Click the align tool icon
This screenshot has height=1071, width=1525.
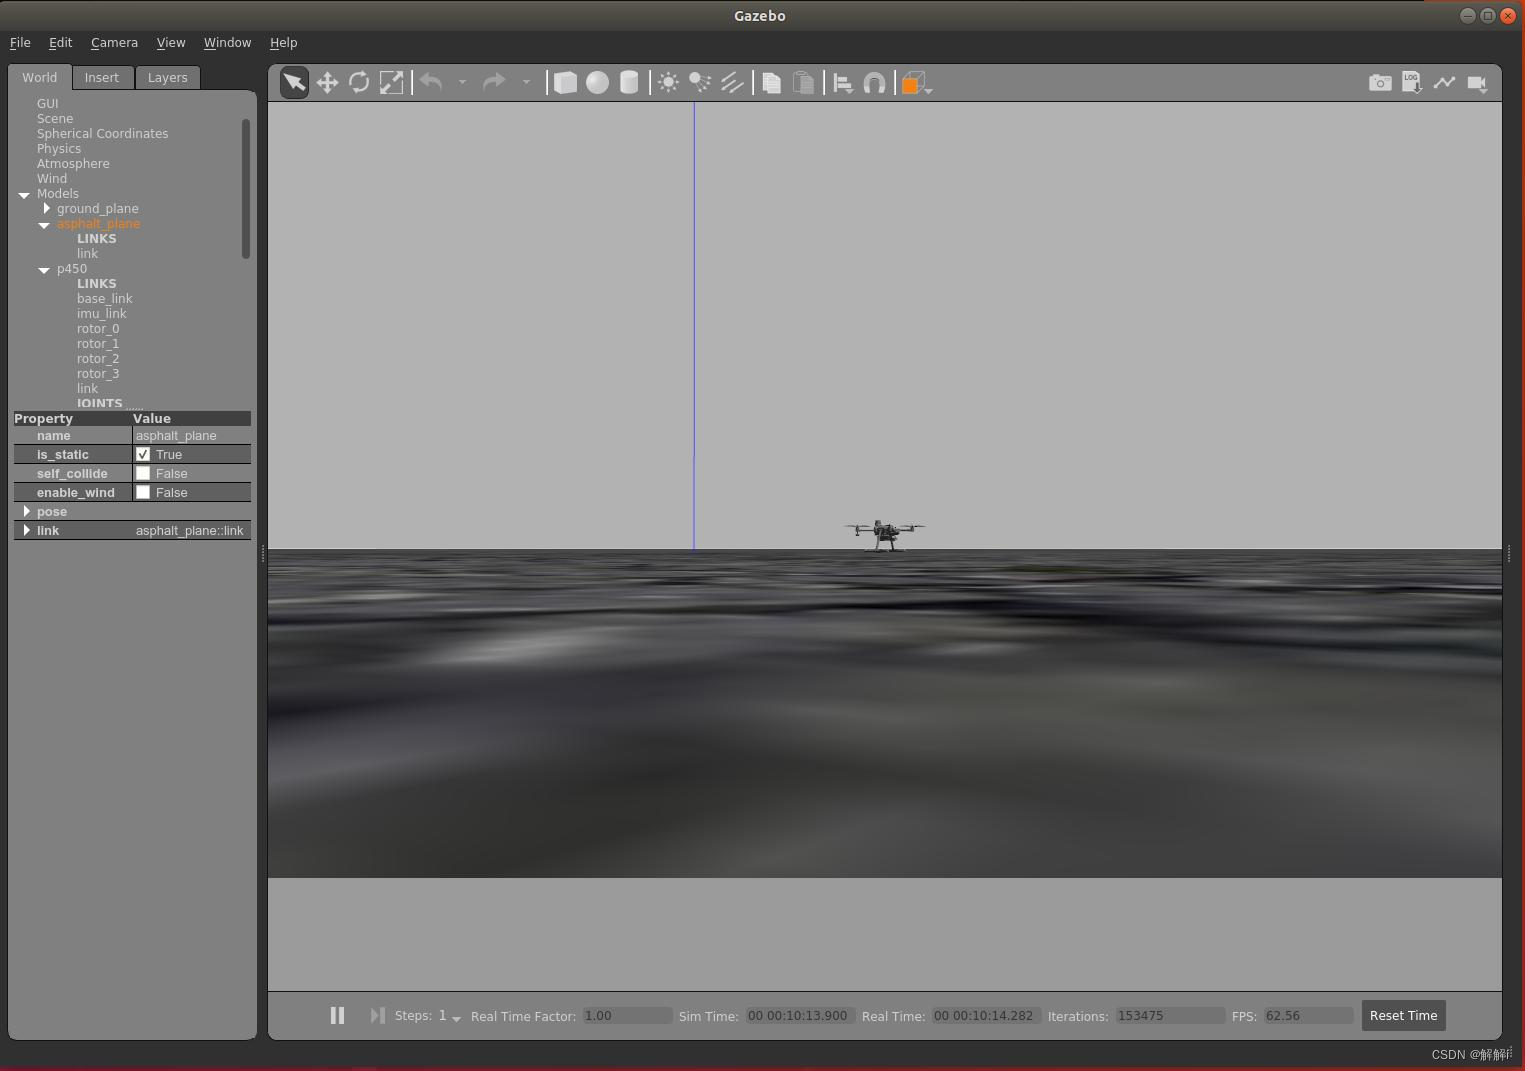click(x=843, y=83)
